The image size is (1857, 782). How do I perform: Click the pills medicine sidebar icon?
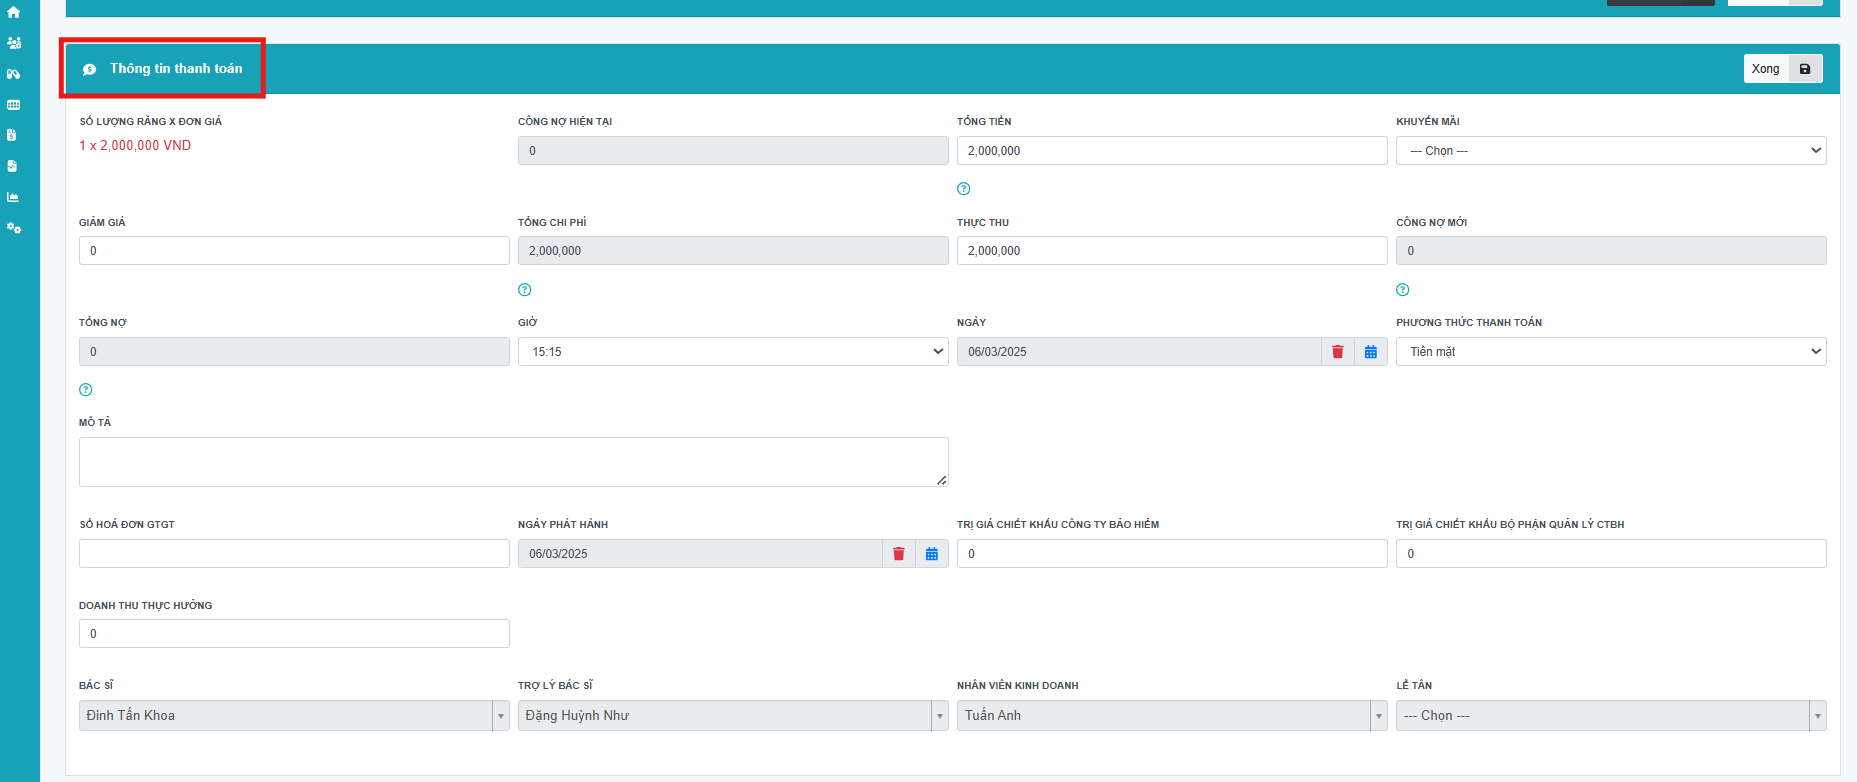[x=13, y=74]
